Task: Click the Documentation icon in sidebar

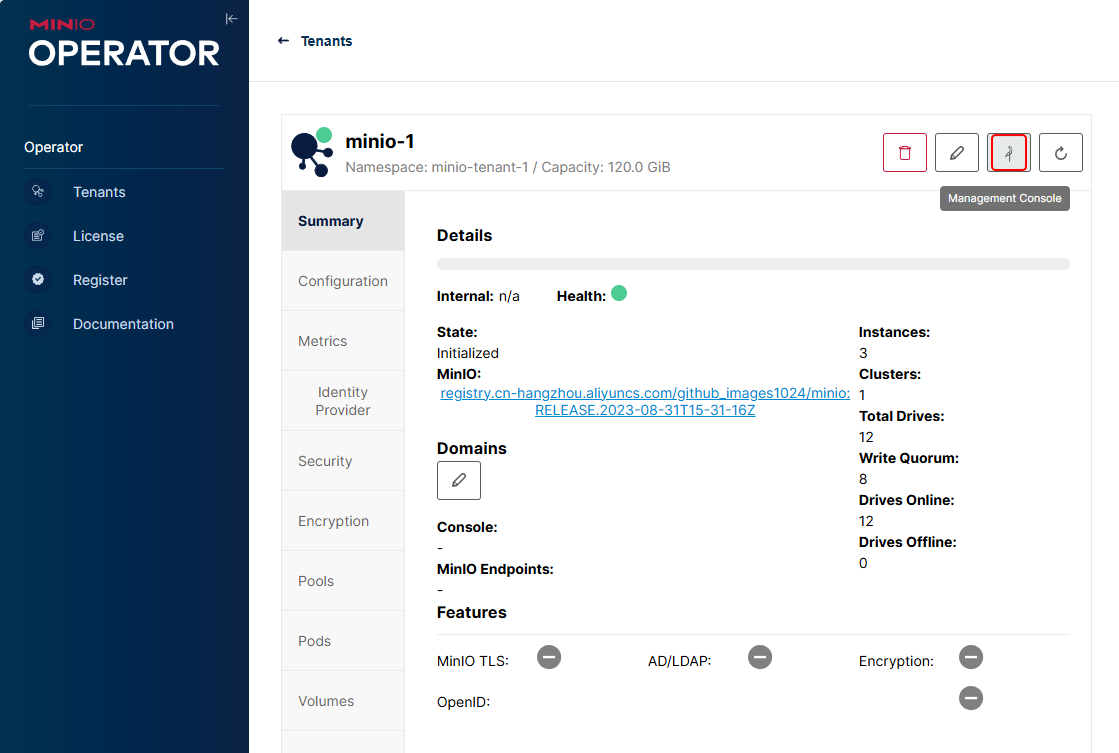Action: [38, 323]
